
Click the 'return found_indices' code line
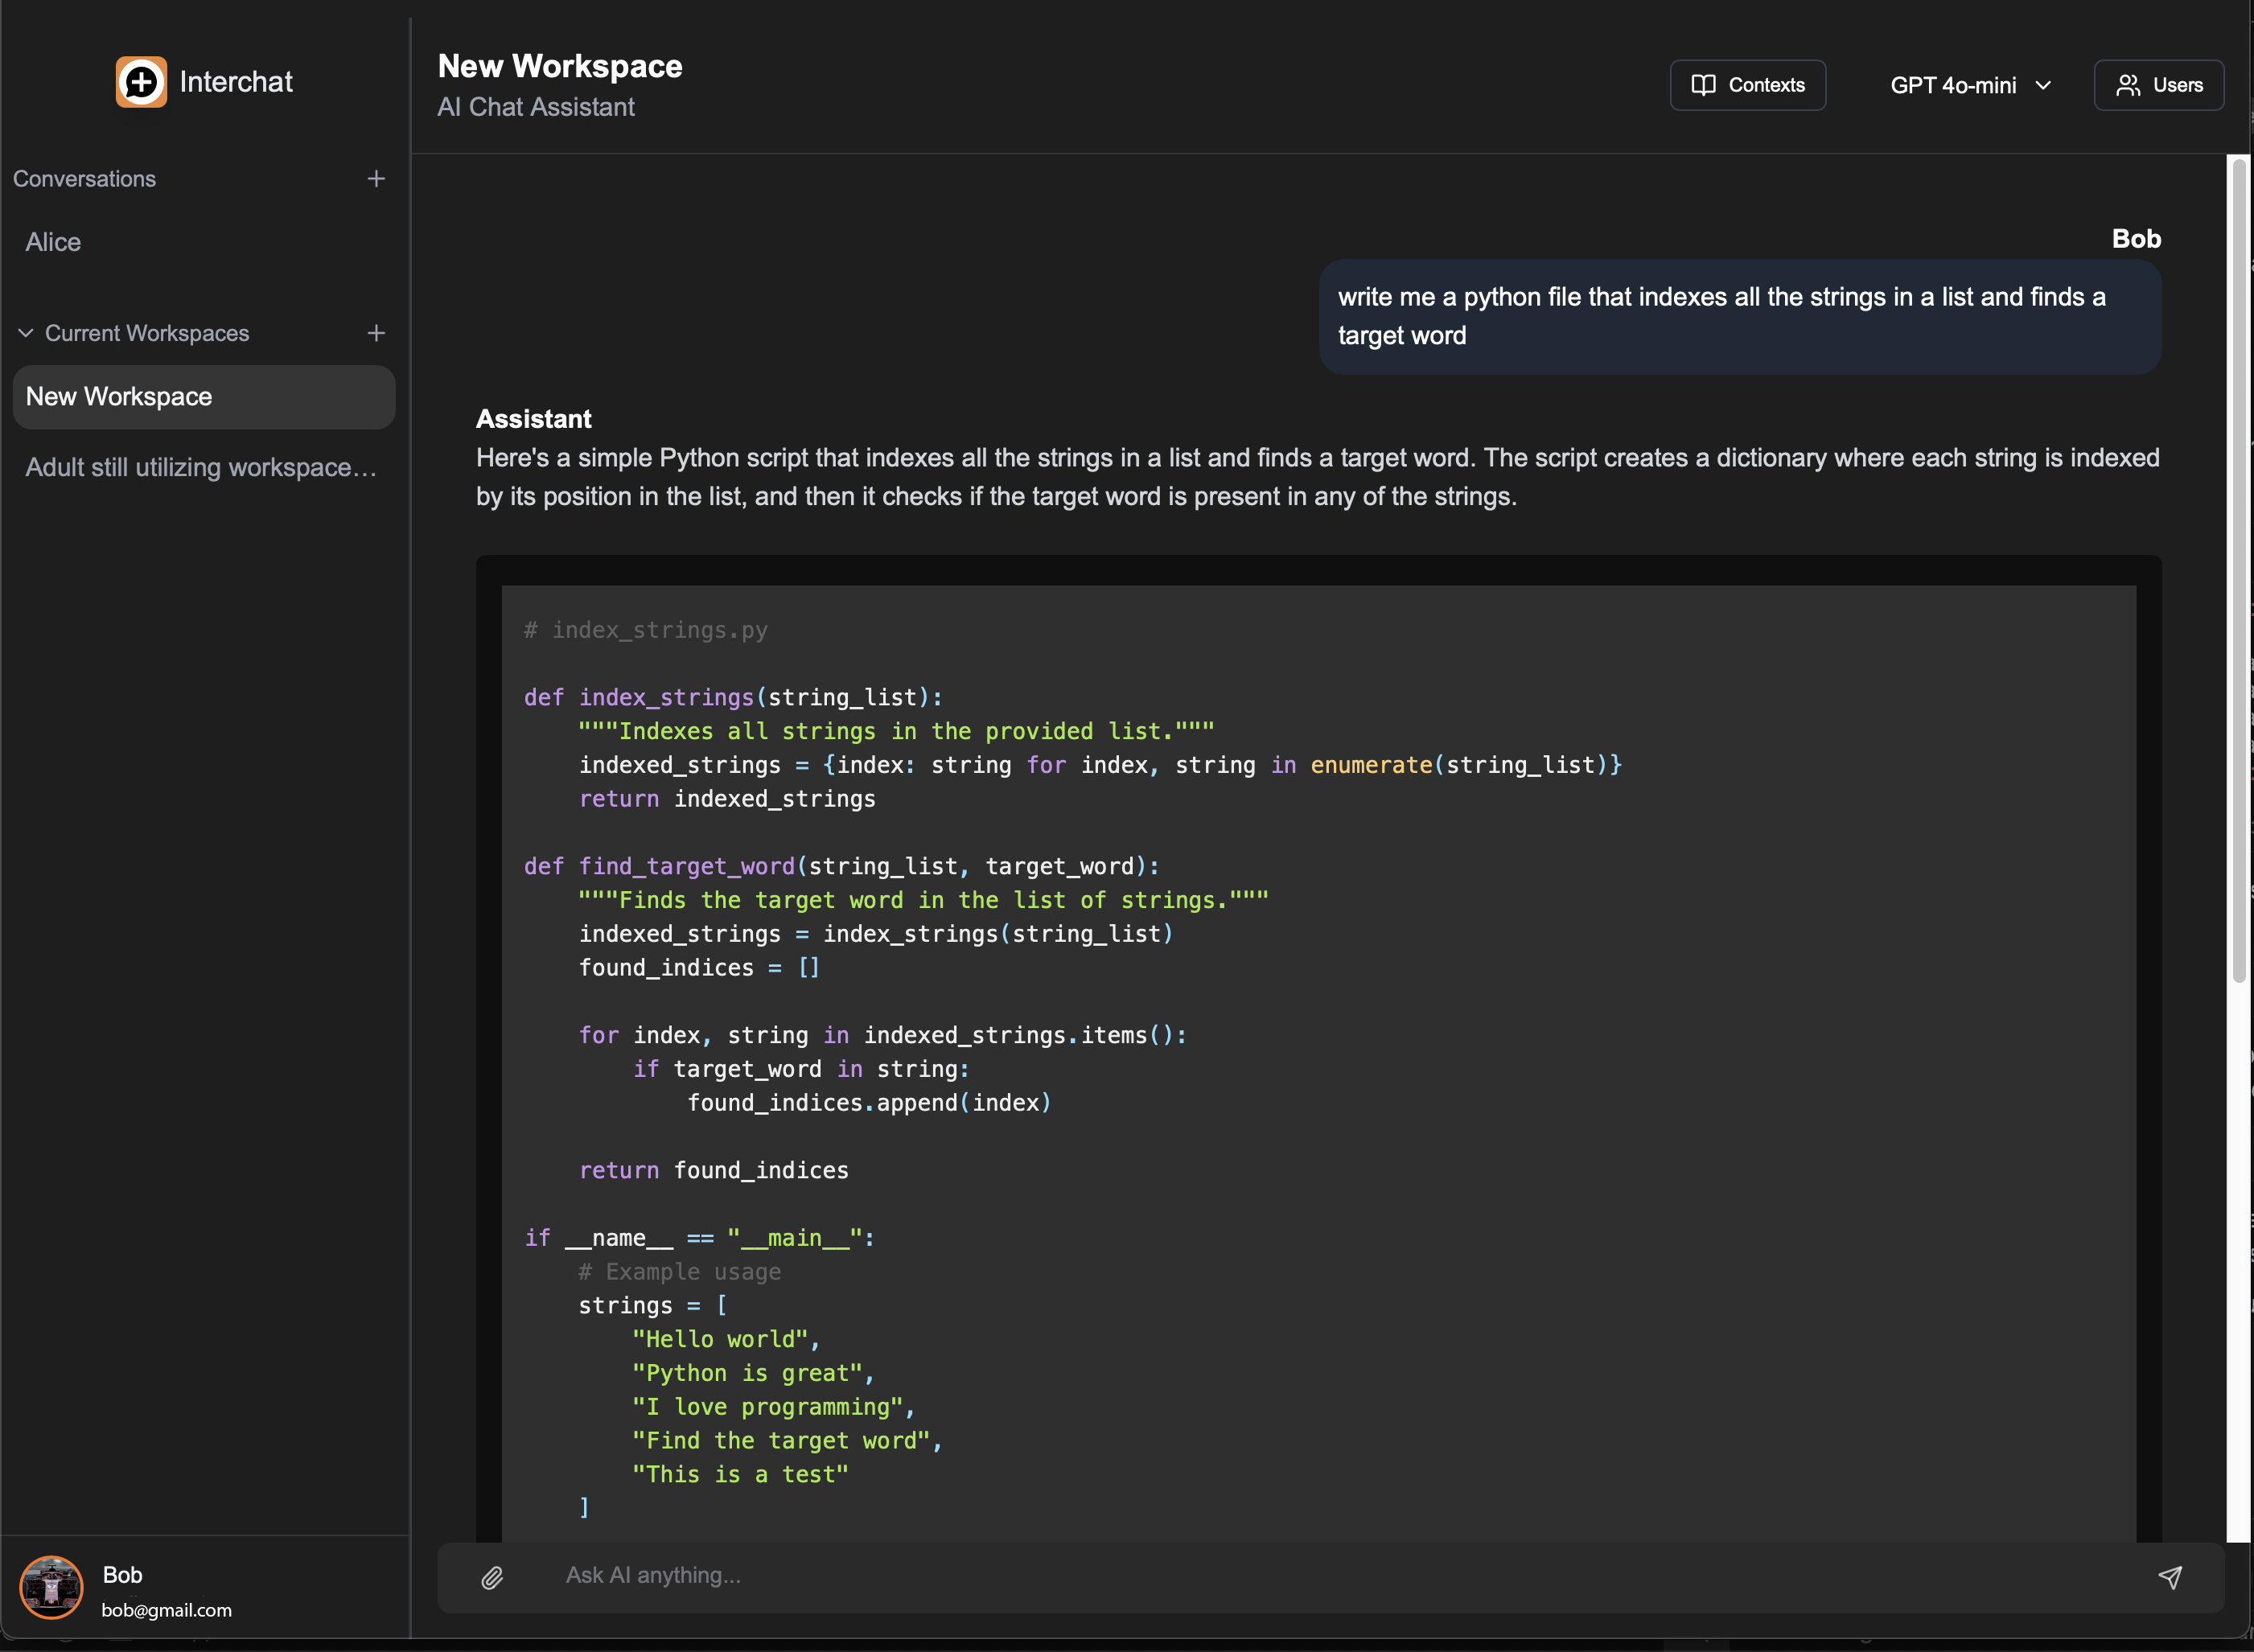(x=714, y=1170)
